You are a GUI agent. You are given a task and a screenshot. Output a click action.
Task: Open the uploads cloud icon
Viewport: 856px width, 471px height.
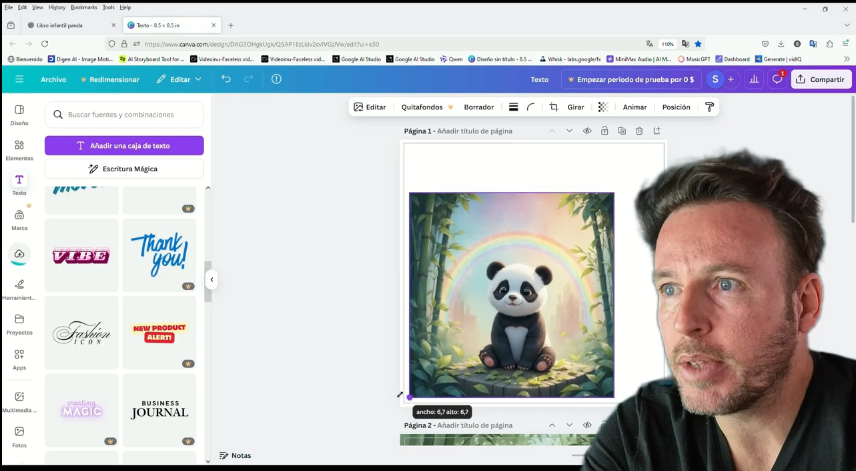pos(19,254)
